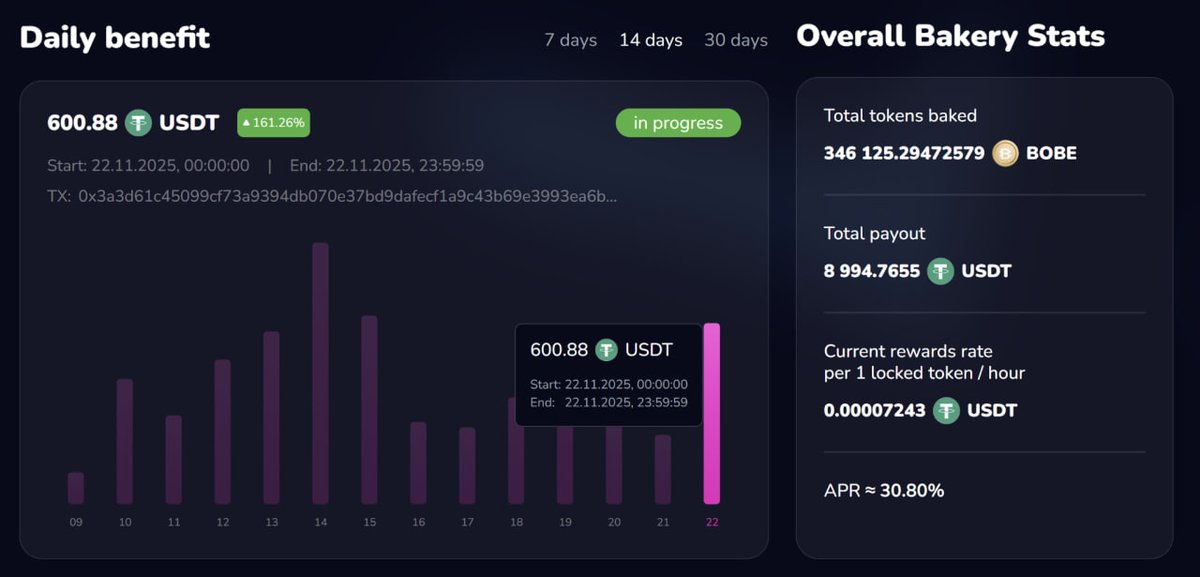Click the 161.26% percentage badge
Screen dimensions: 1200x577
(273, 123)
